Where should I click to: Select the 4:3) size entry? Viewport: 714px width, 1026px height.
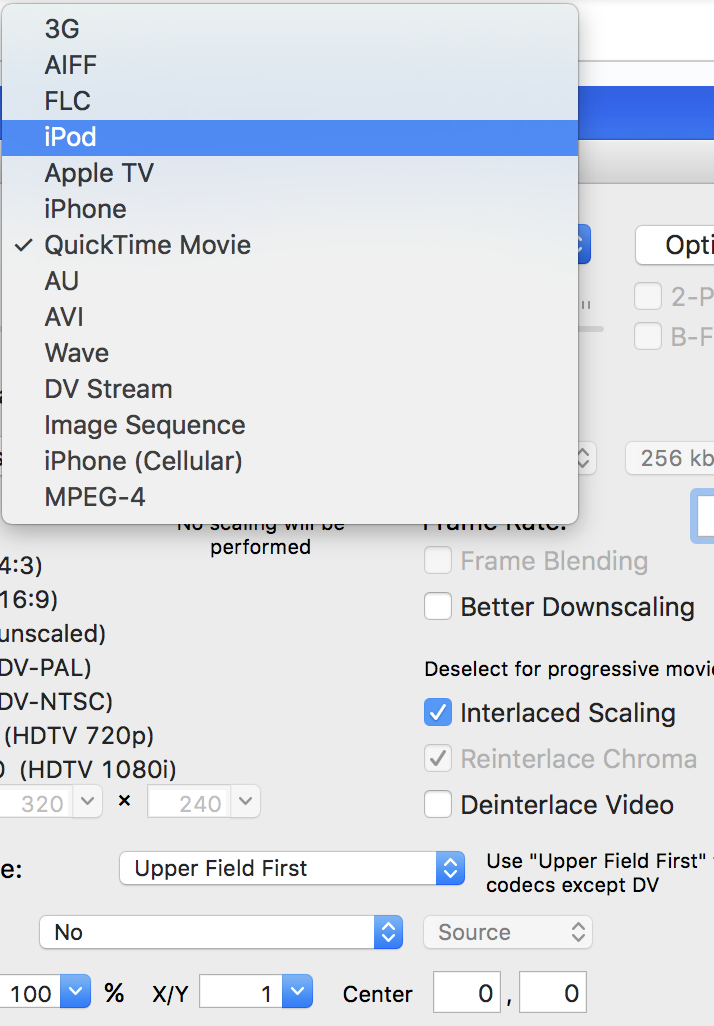[22, 565]
